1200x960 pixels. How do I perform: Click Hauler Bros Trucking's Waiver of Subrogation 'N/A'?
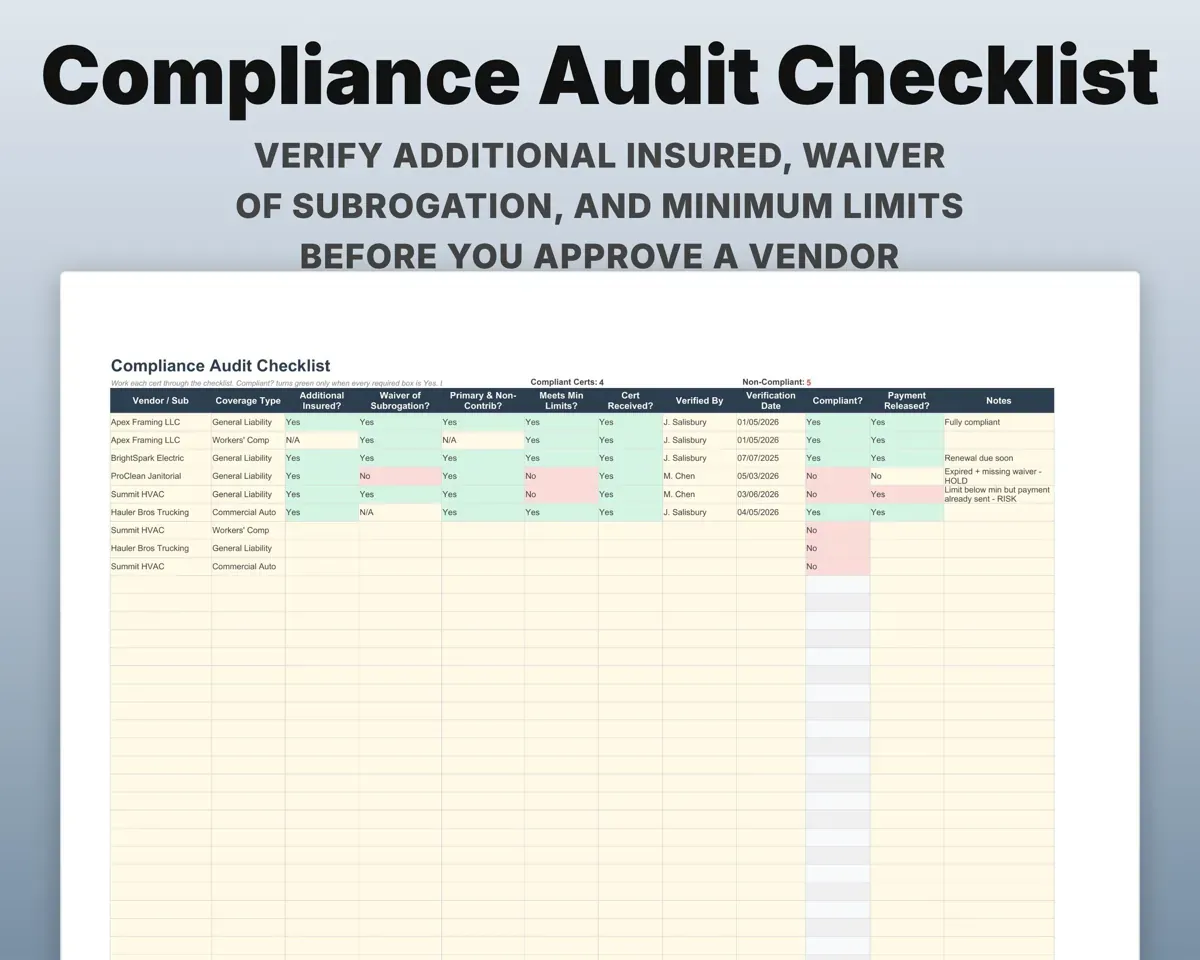click(x=400, y=512)
